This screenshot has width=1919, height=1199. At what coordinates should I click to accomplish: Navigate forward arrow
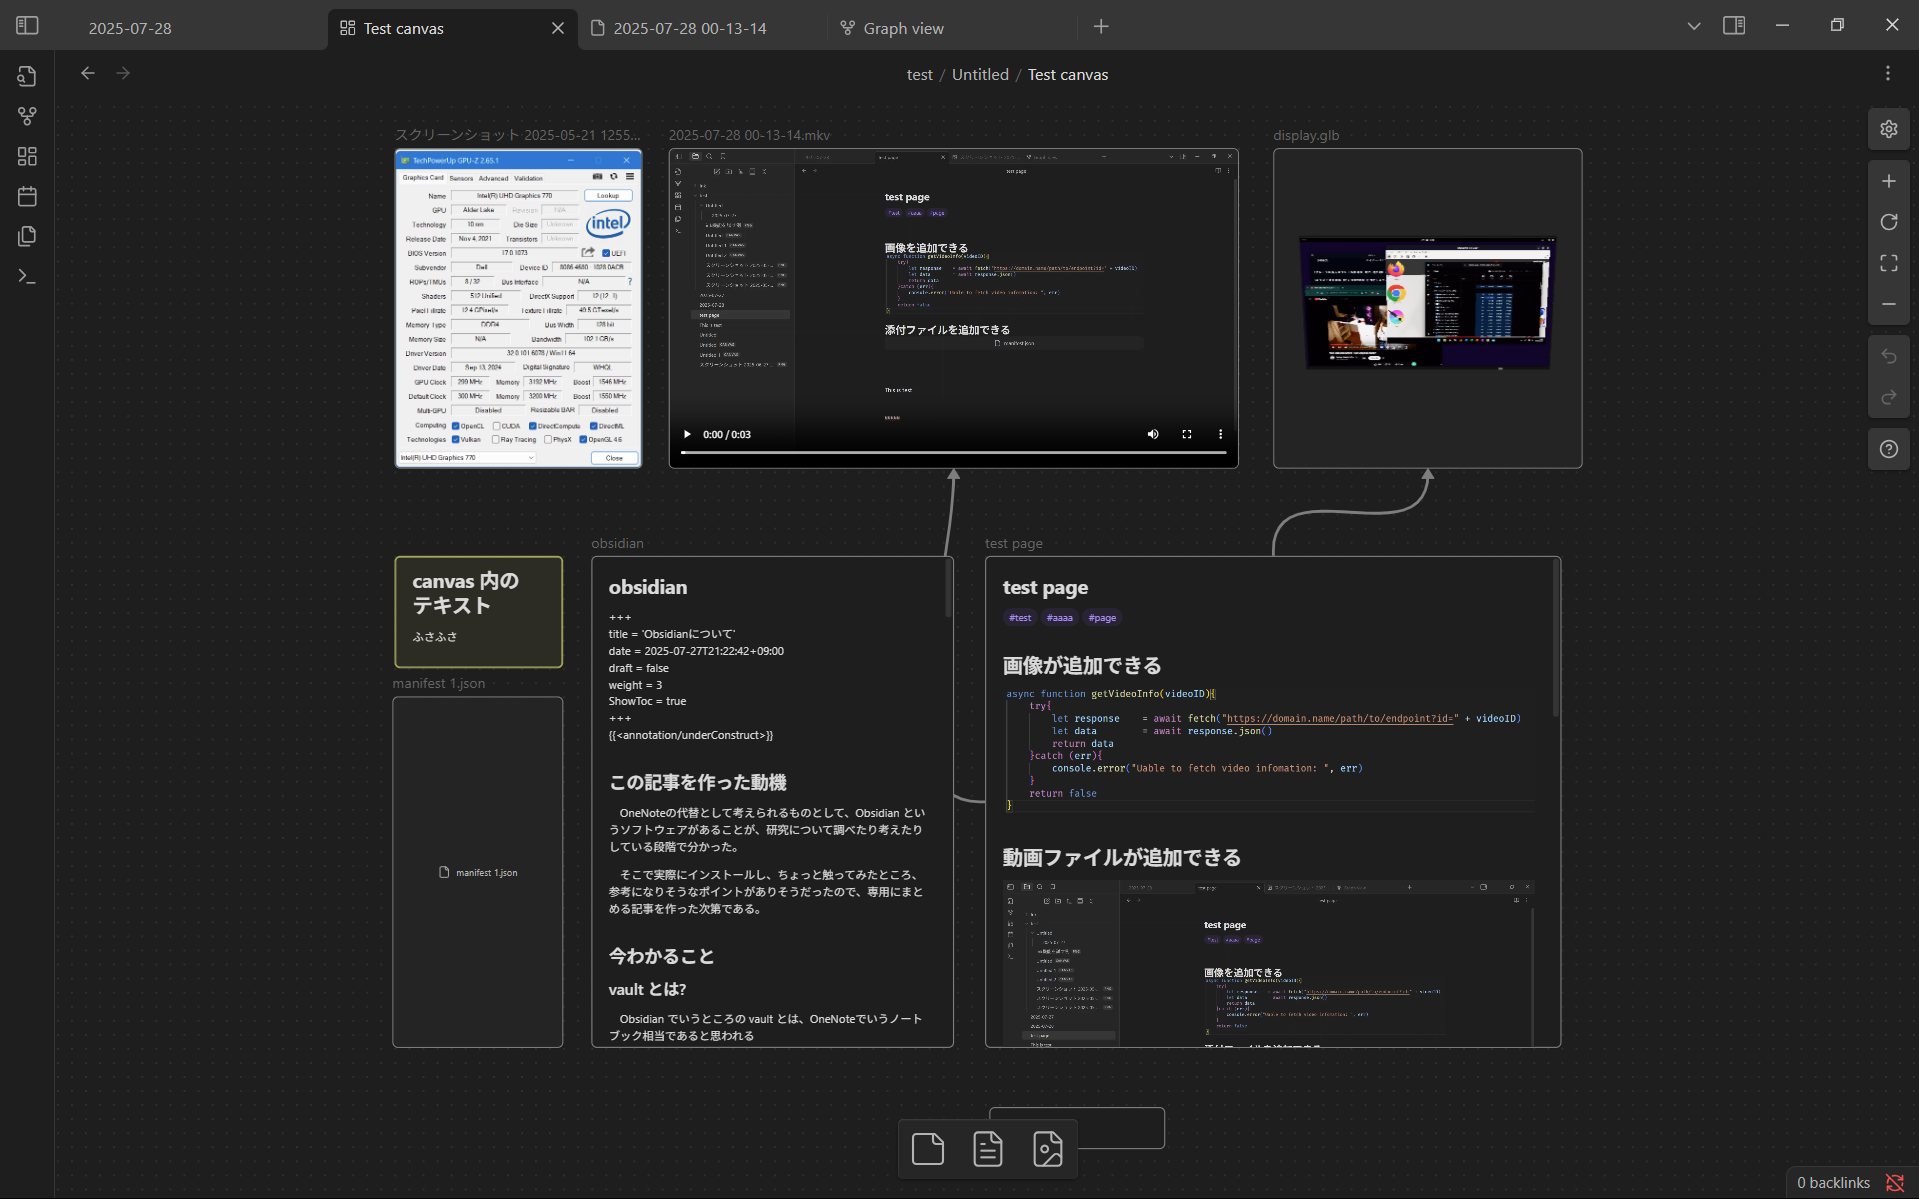point(123,73)
